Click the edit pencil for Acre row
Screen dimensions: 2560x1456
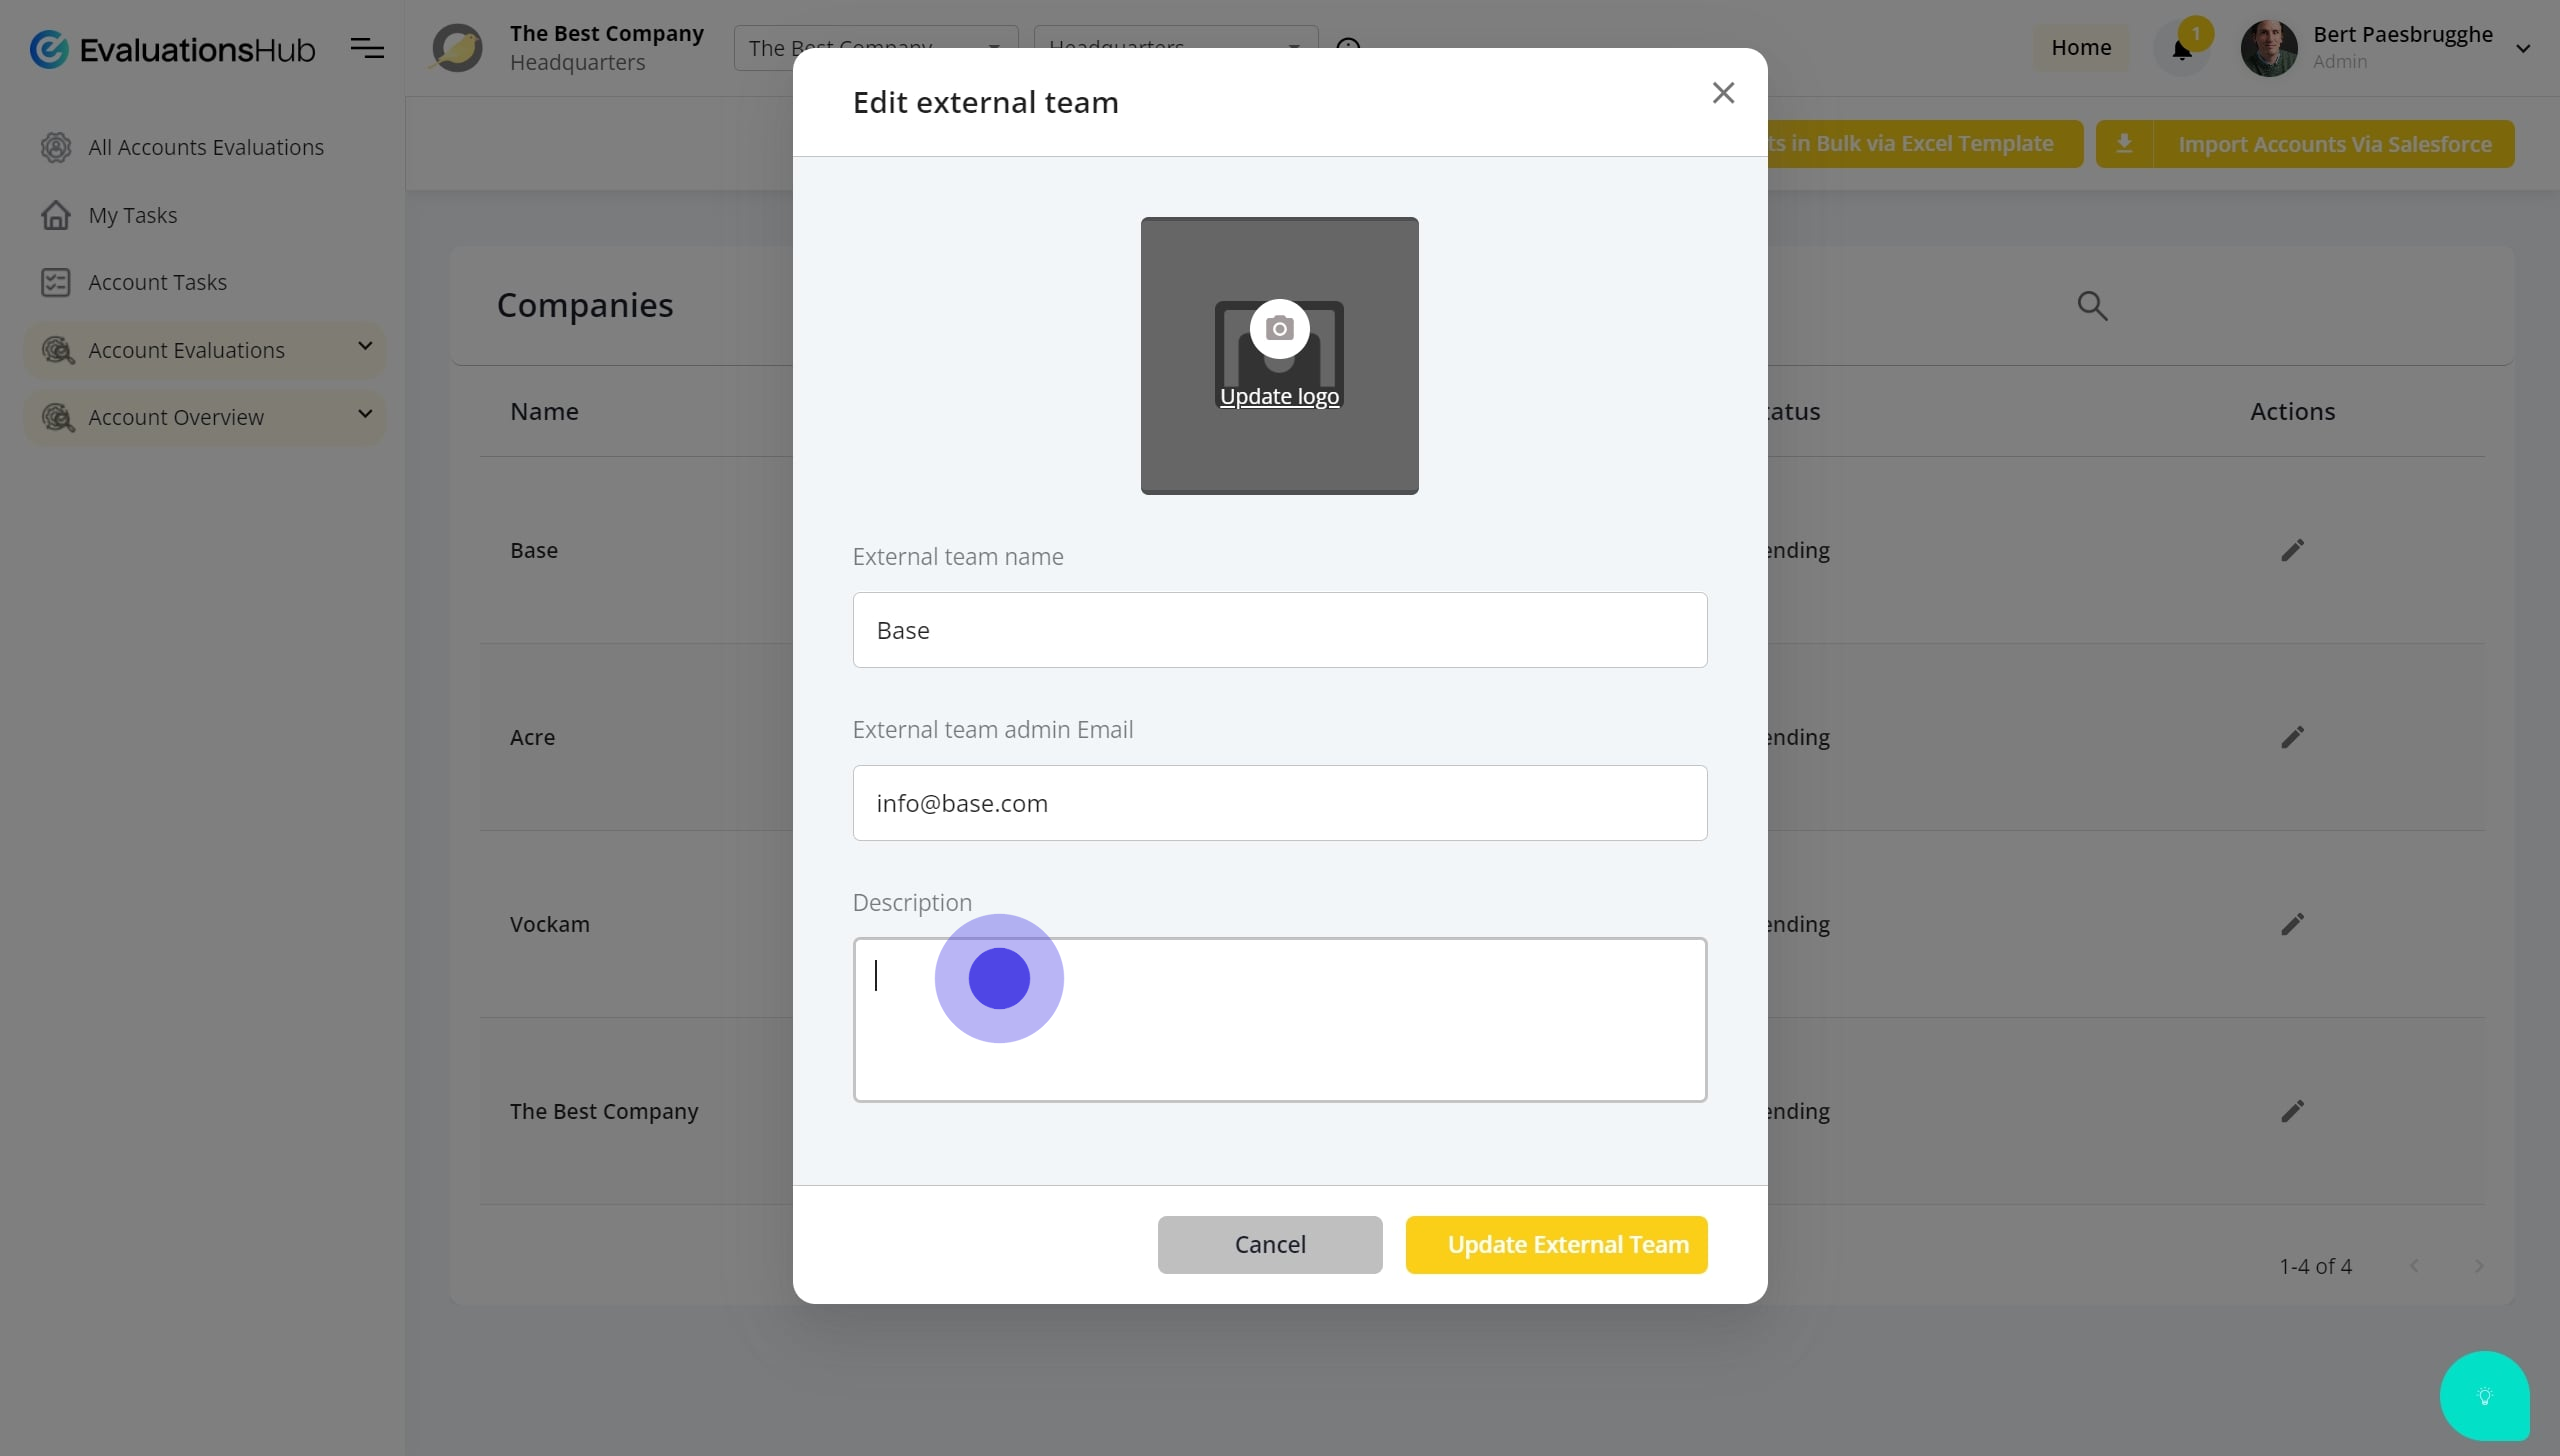(x=2292, y=737)
